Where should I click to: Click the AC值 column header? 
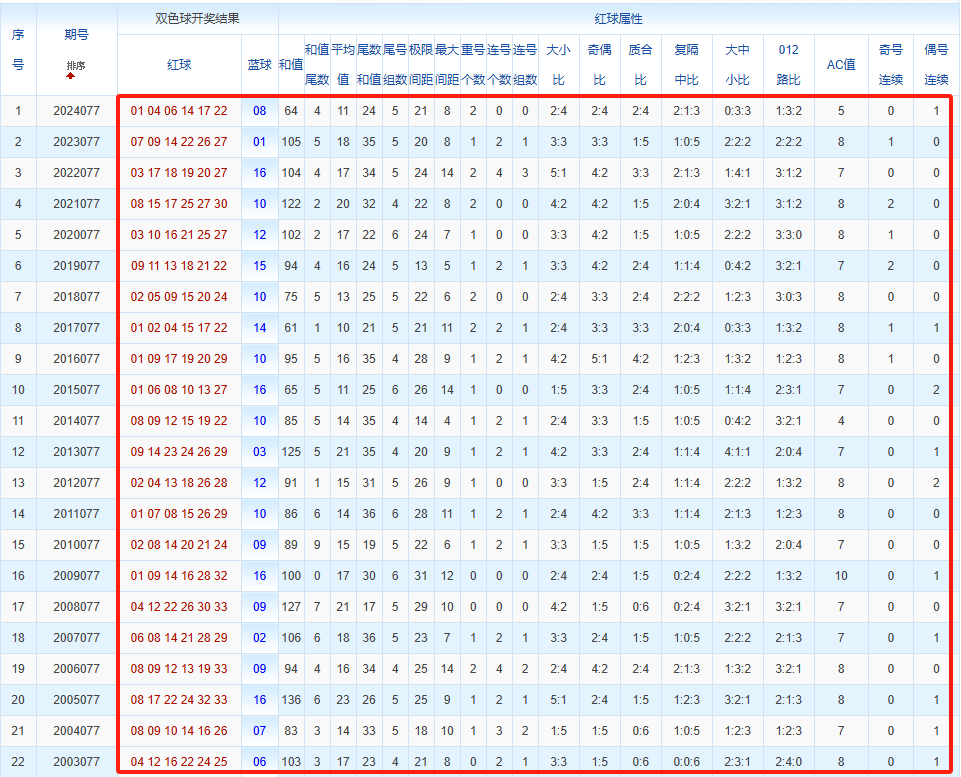click(841, 65)
